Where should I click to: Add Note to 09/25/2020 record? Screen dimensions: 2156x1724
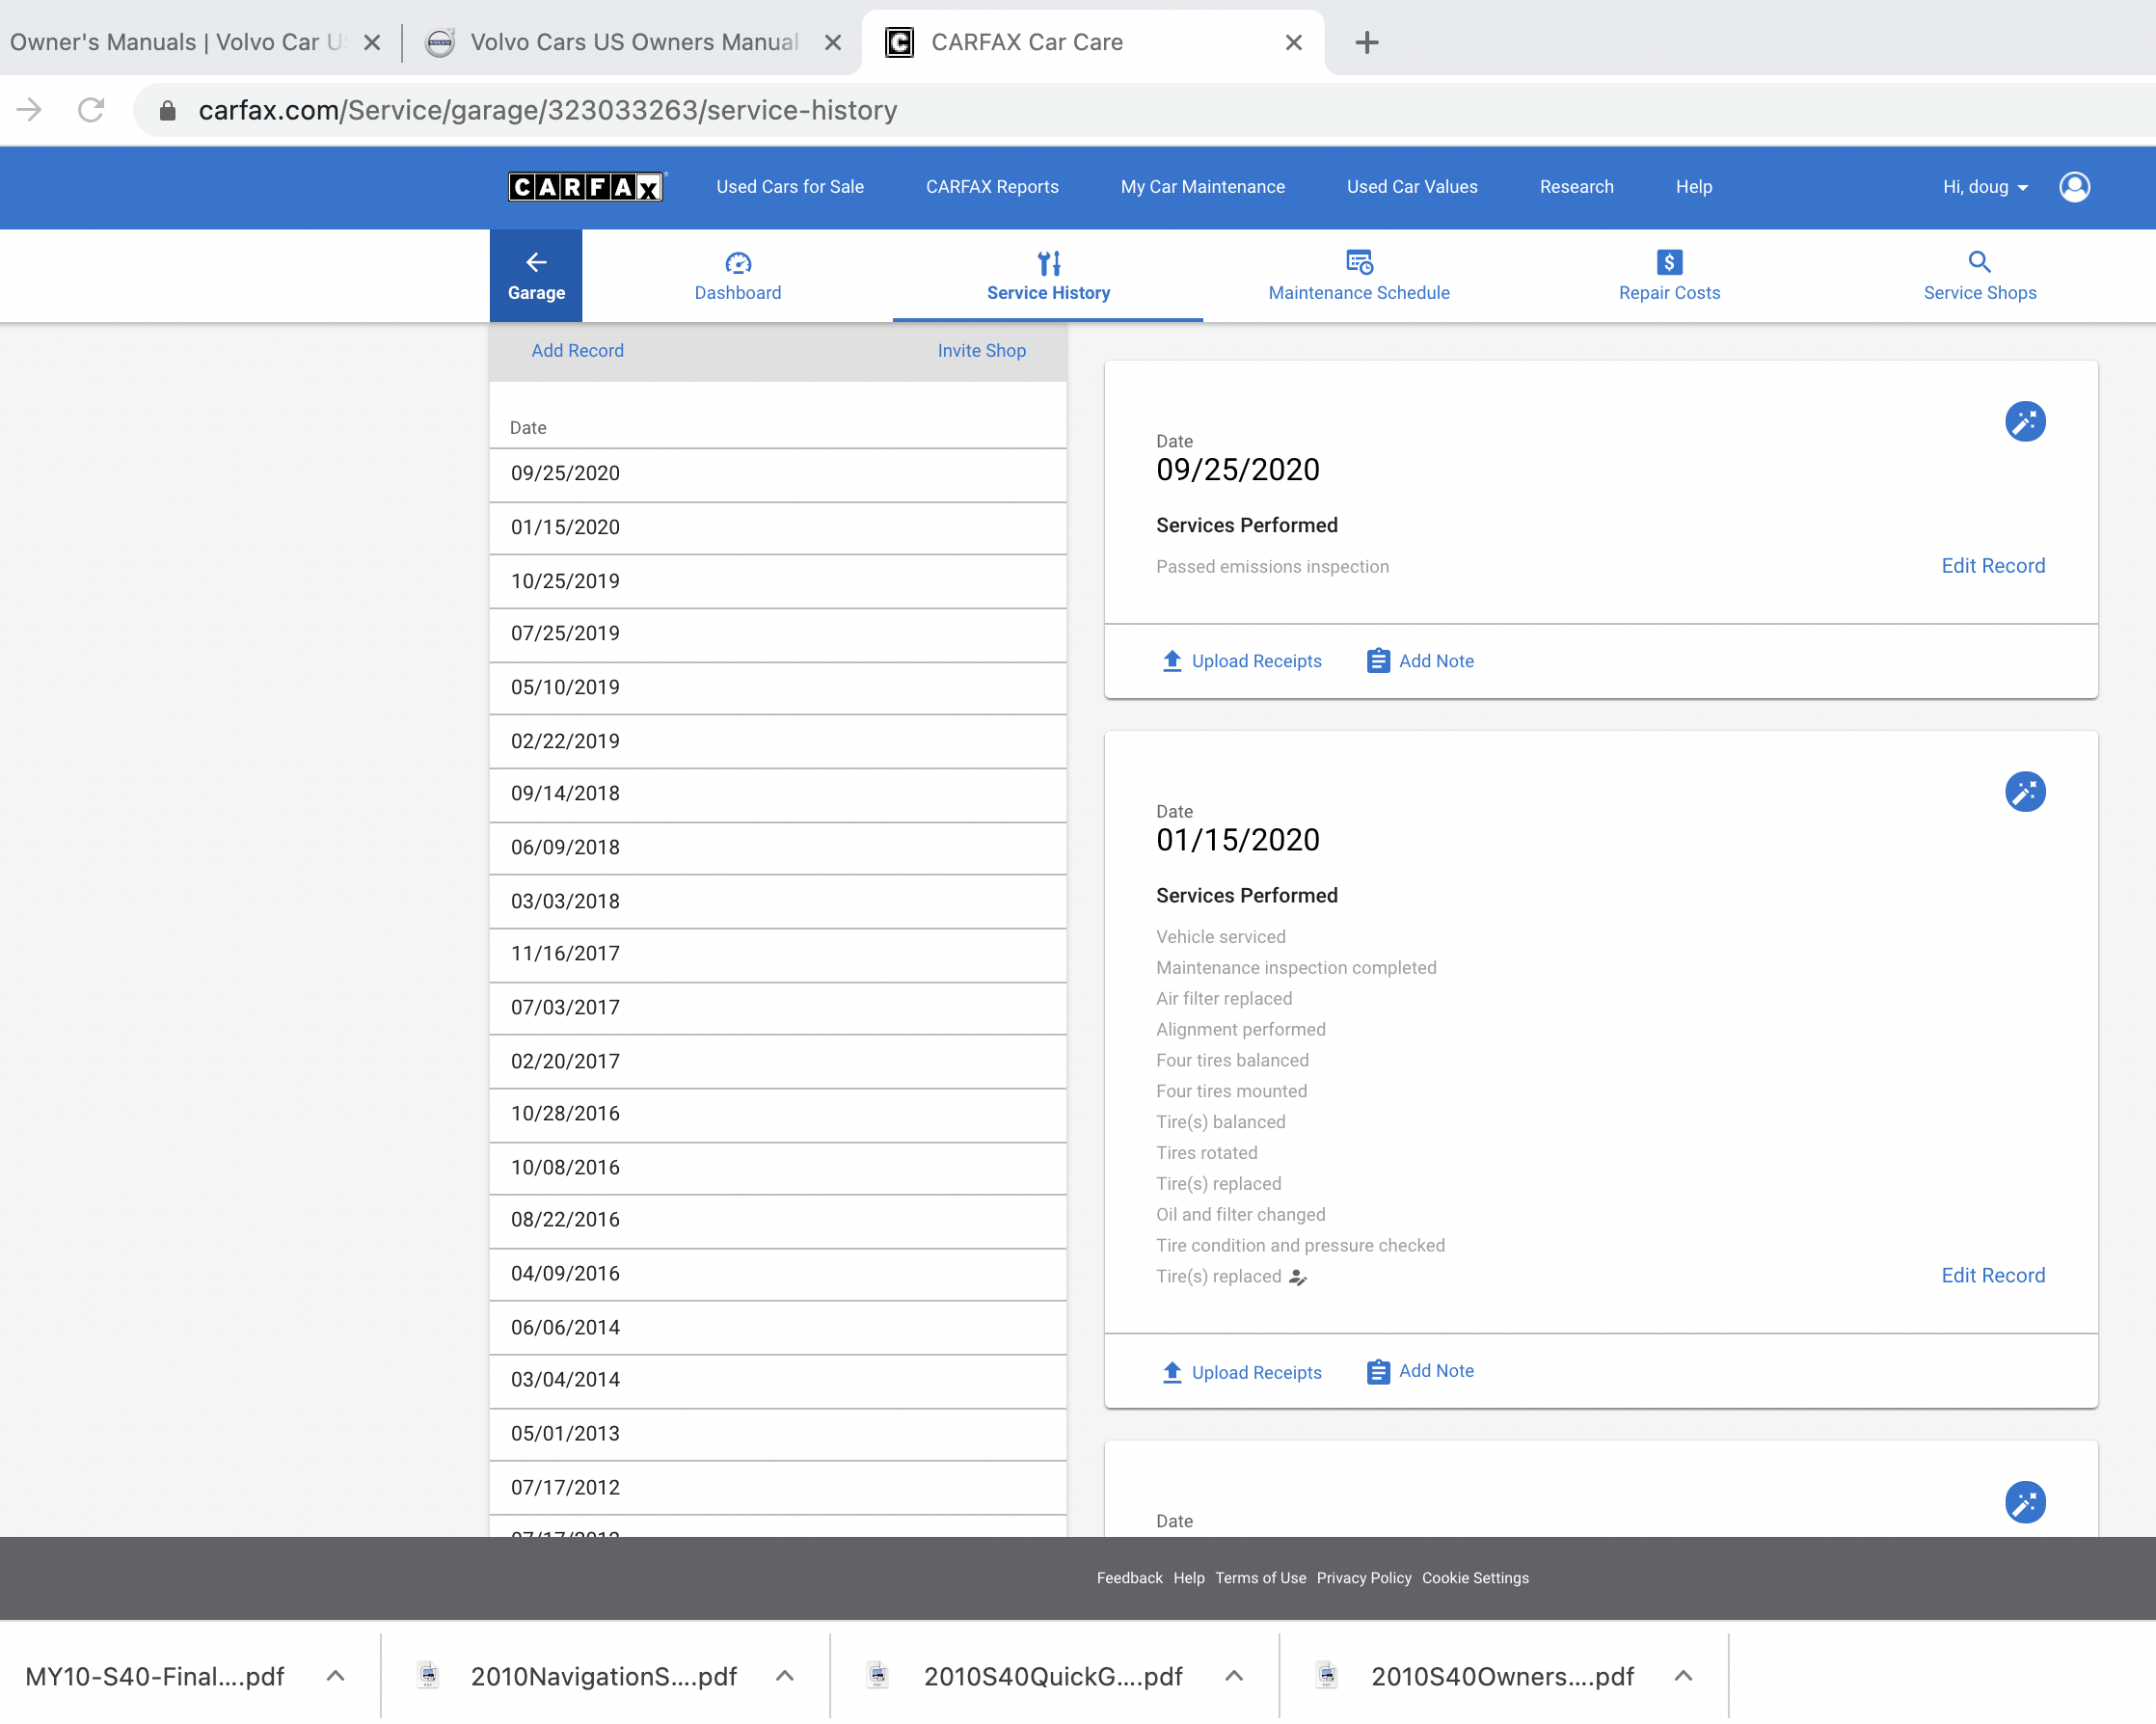pos(1420,661)
